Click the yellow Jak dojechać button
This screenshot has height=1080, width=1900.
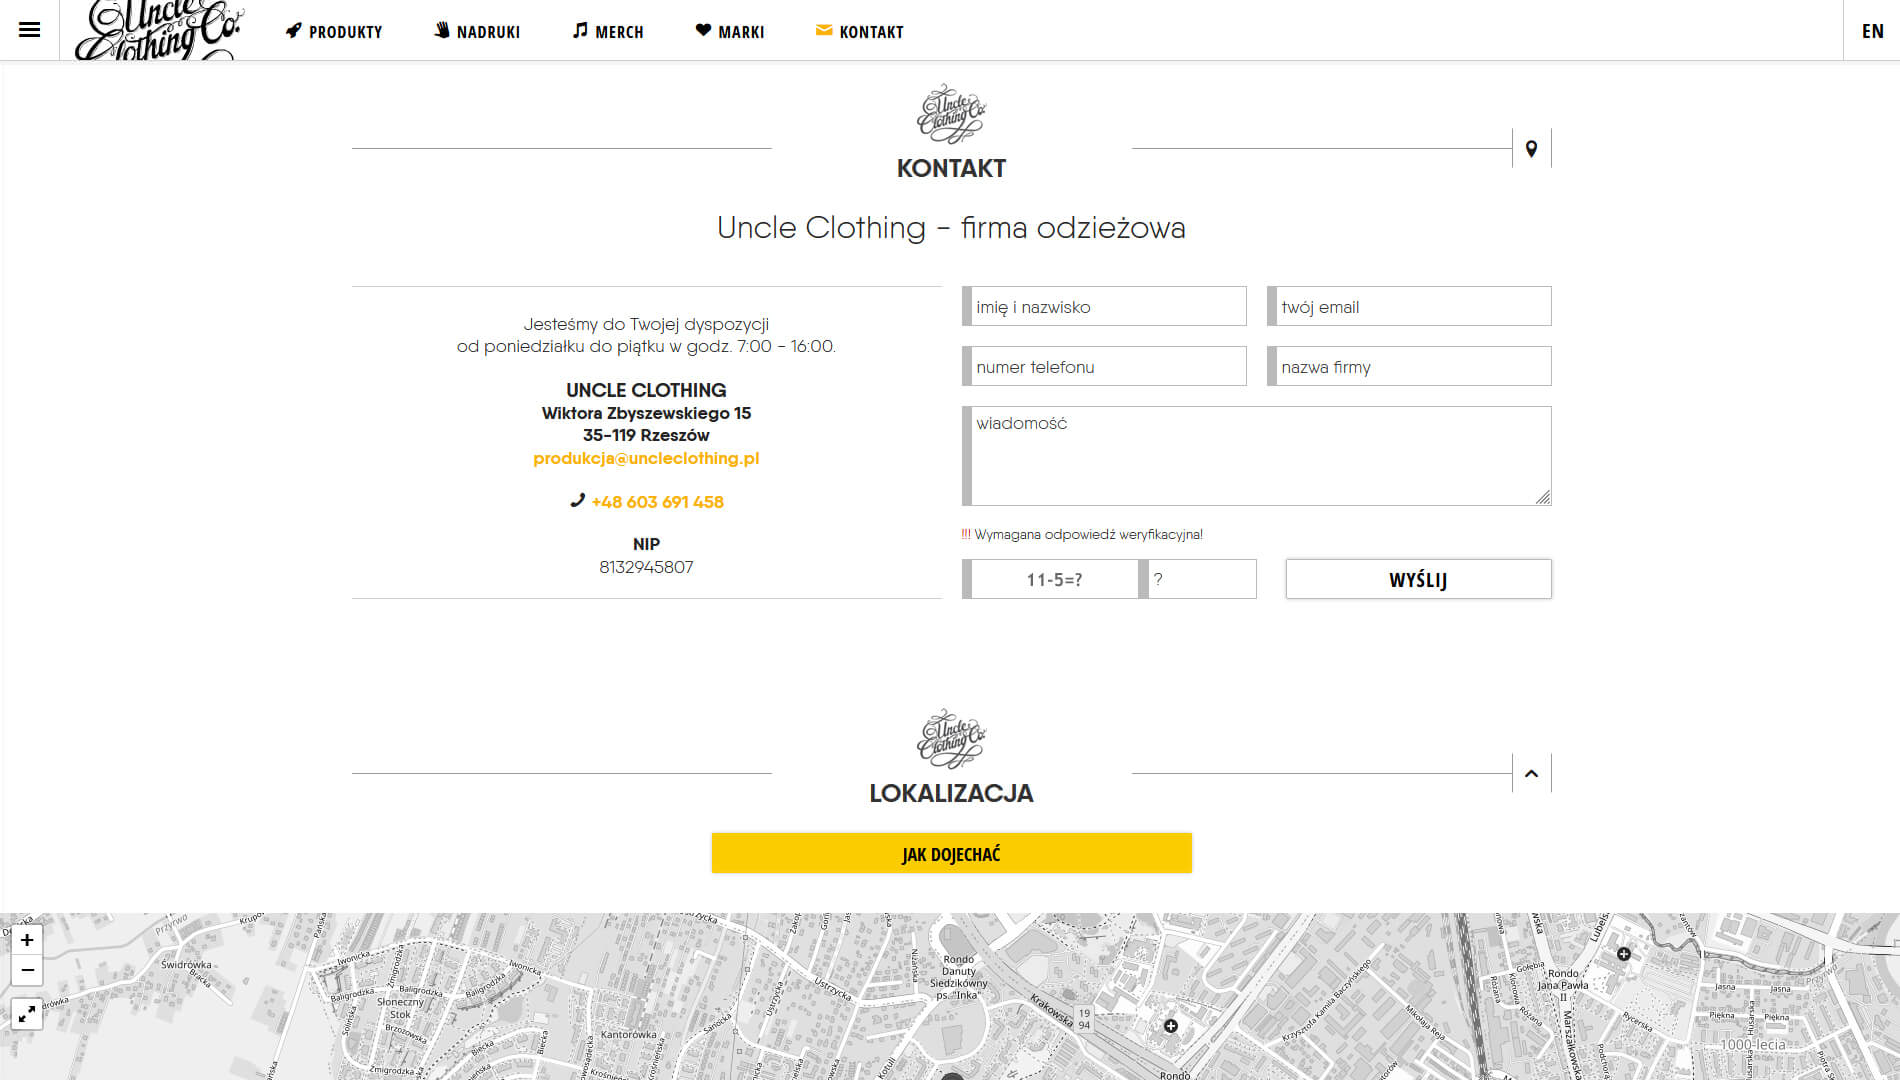[951, 854]
